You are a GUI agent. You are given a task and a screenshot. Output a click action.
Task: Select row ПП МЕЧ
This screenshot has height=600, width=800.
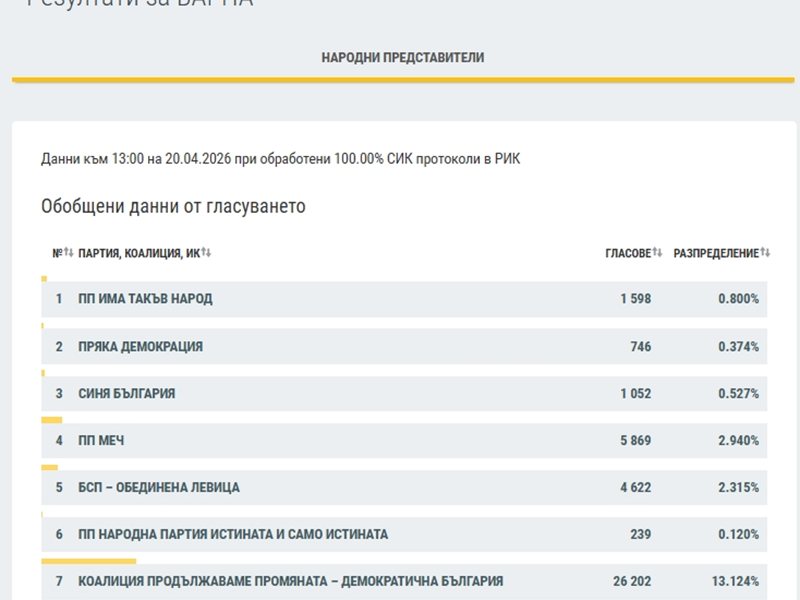[x=404, y=440]
